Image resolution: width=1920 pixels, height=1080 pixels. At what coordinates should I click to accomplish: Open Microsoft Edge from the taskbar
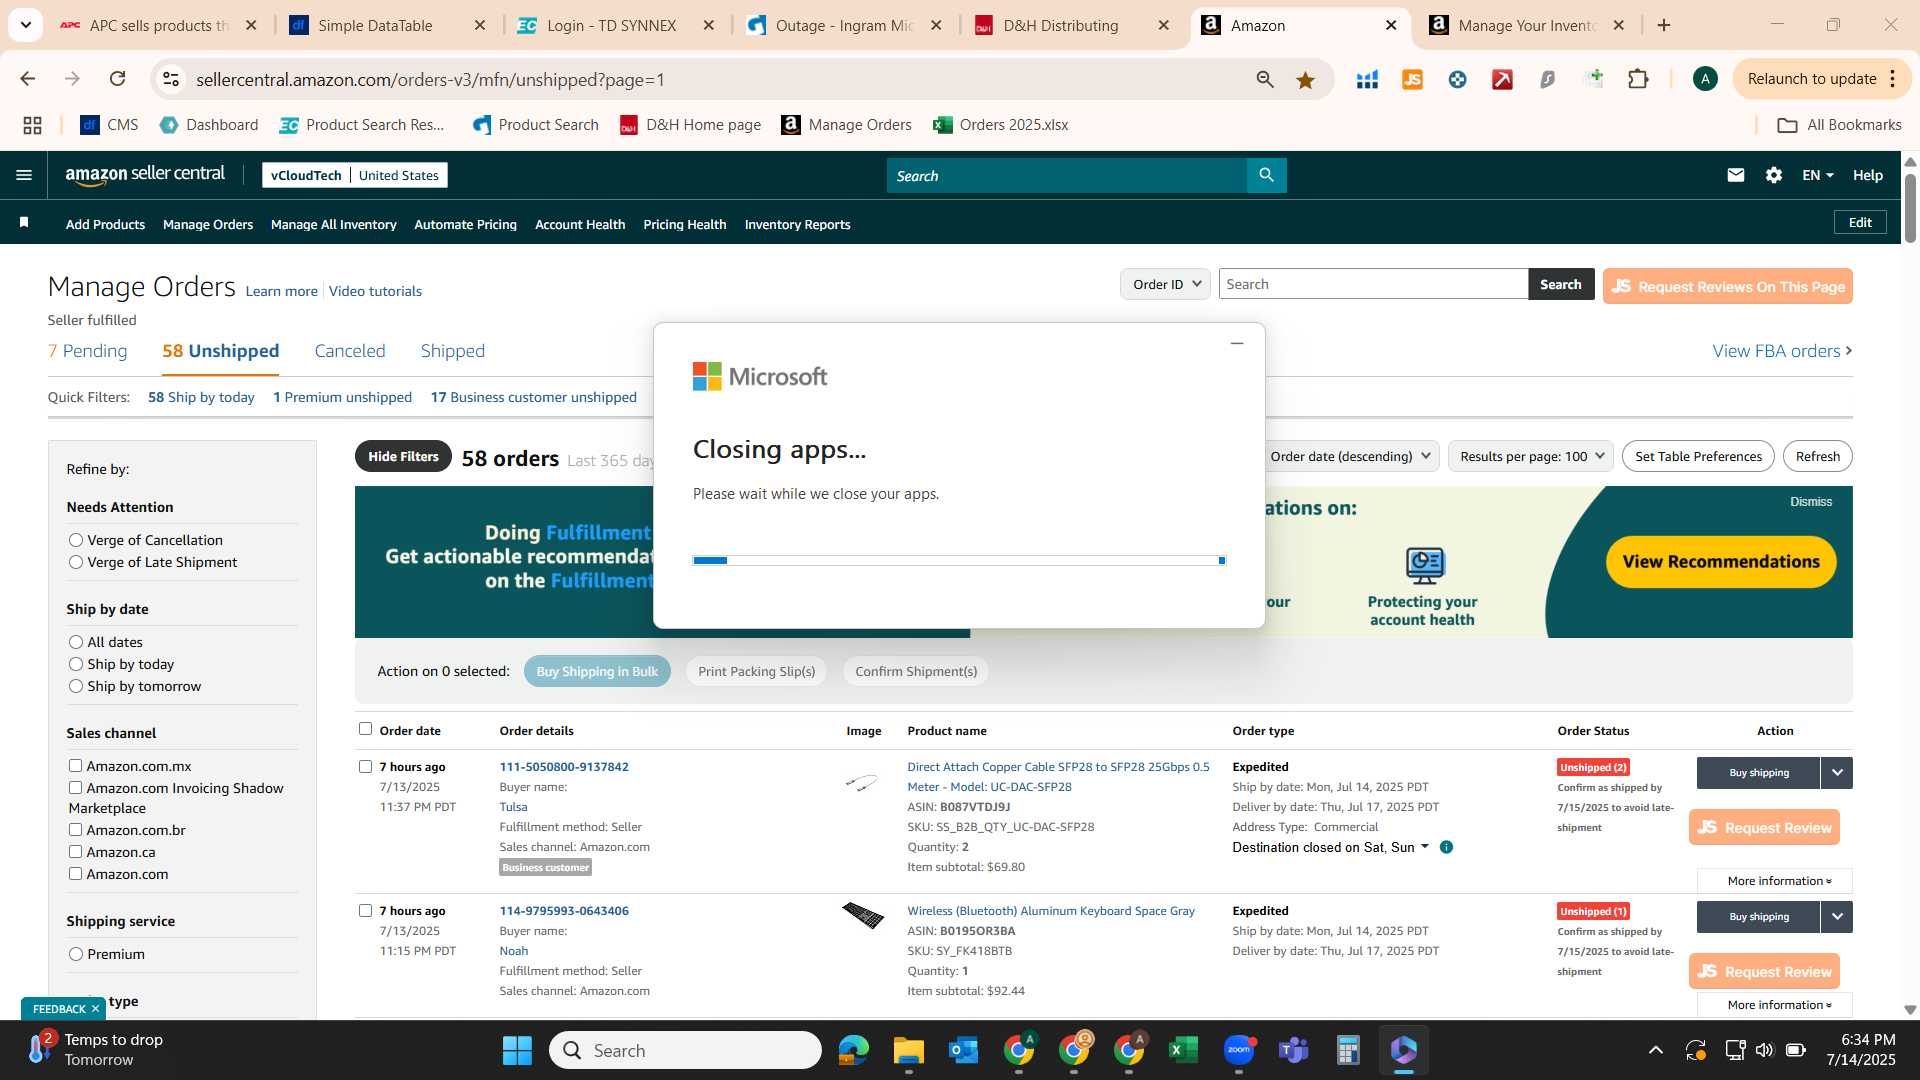coord(853,1050)
